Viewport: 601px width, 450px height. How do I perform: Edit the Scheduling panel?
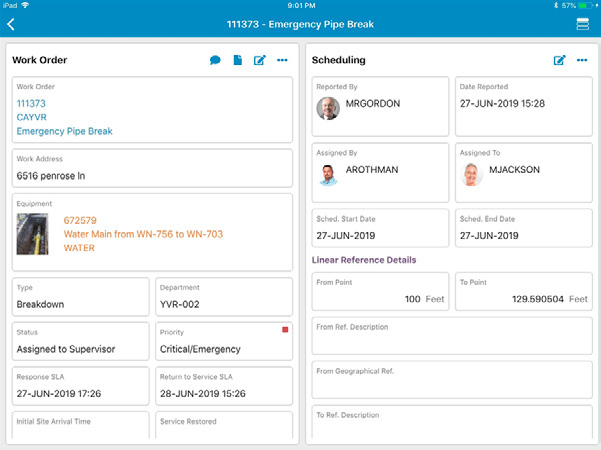coord(560,61)
